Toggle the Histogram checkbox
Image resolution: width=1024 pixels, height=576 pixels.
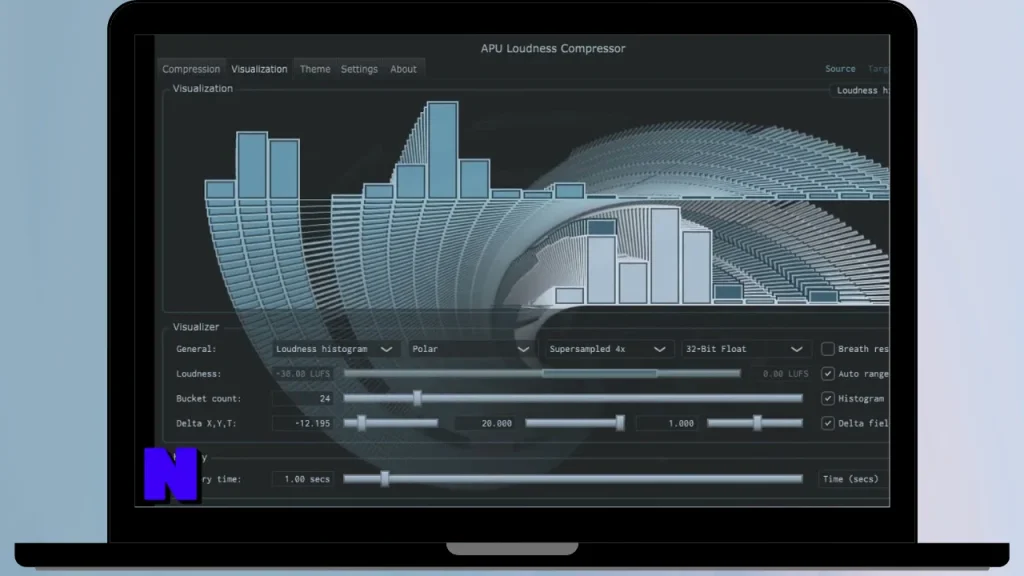pyautogui.click(x=827, y=398)
